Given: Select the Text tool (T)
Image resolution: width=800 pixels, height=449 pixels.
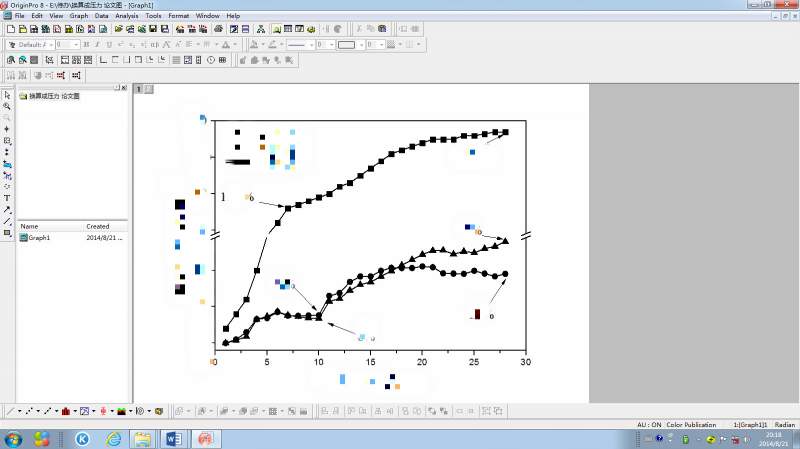Looking at the screenshot, I should coord(7,198).
